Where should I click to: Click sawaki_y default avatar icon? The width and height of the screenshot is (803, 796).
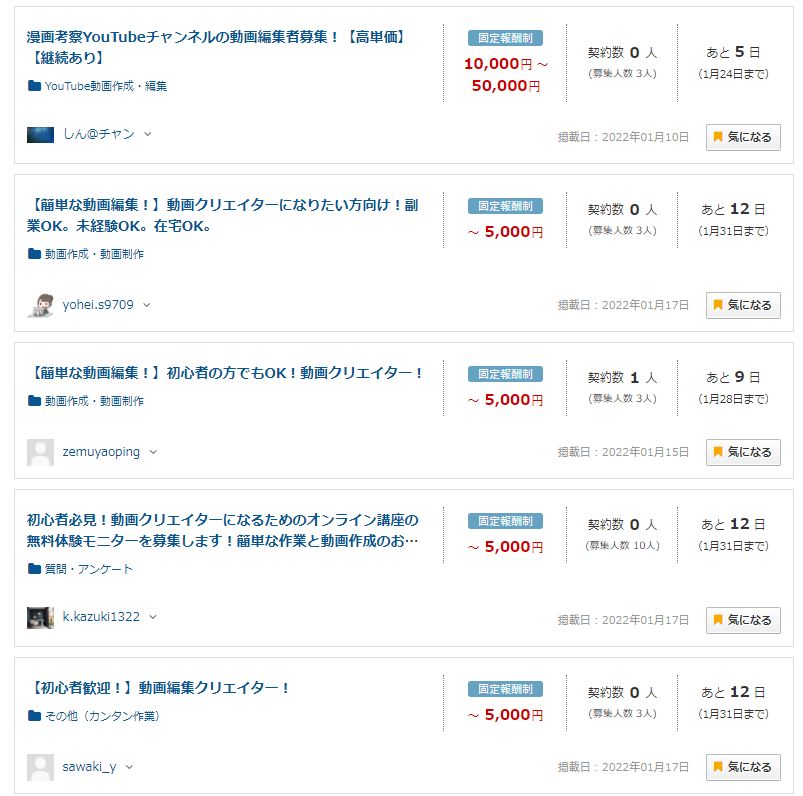[40, 767]
